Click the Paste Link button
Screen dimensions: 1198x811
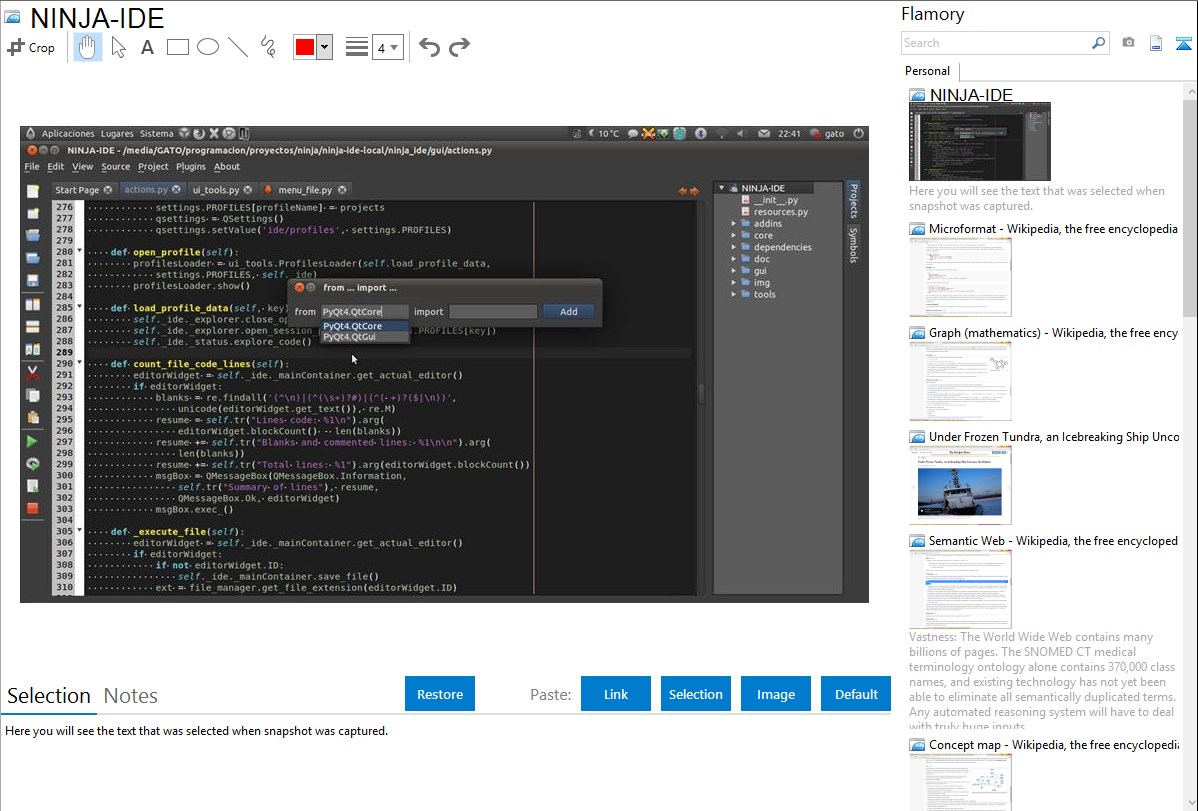(616, 694)
